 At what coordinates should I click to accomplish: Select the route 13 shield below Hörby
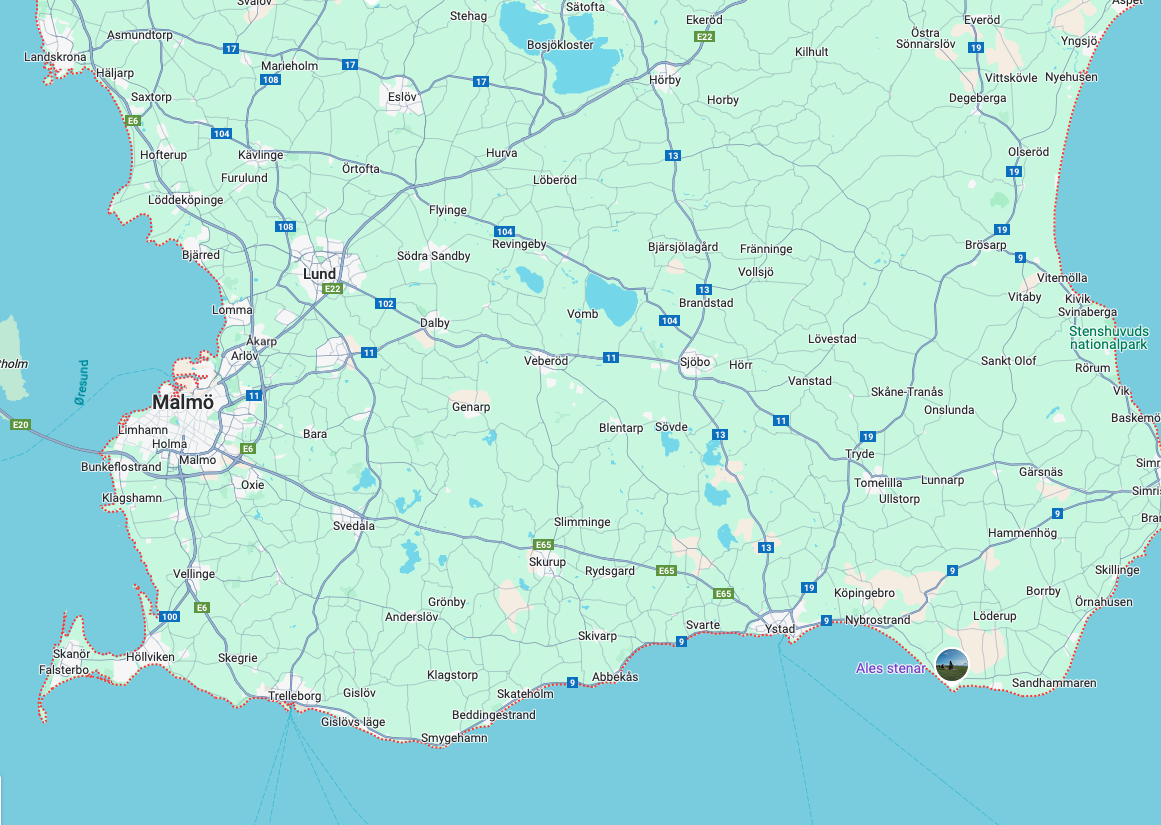click(673, 154)
